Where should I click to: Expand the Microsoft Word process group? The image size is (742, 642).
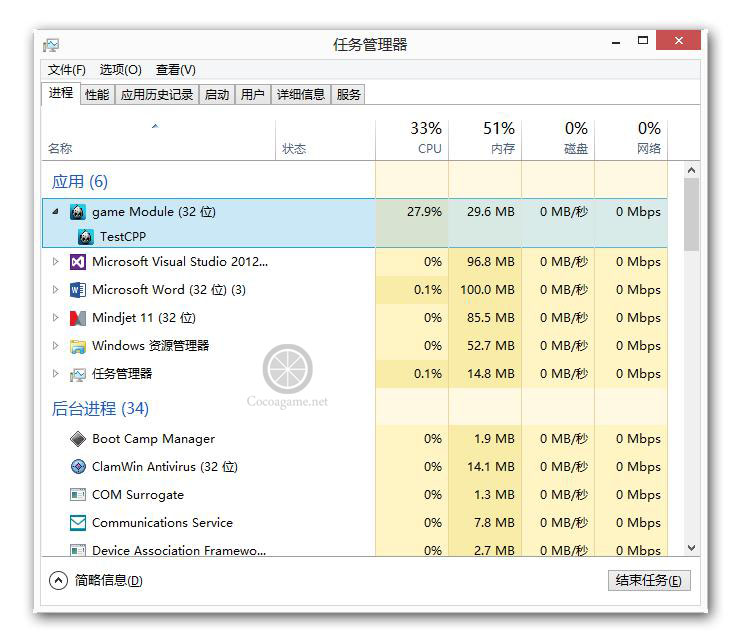click(55, 290)
